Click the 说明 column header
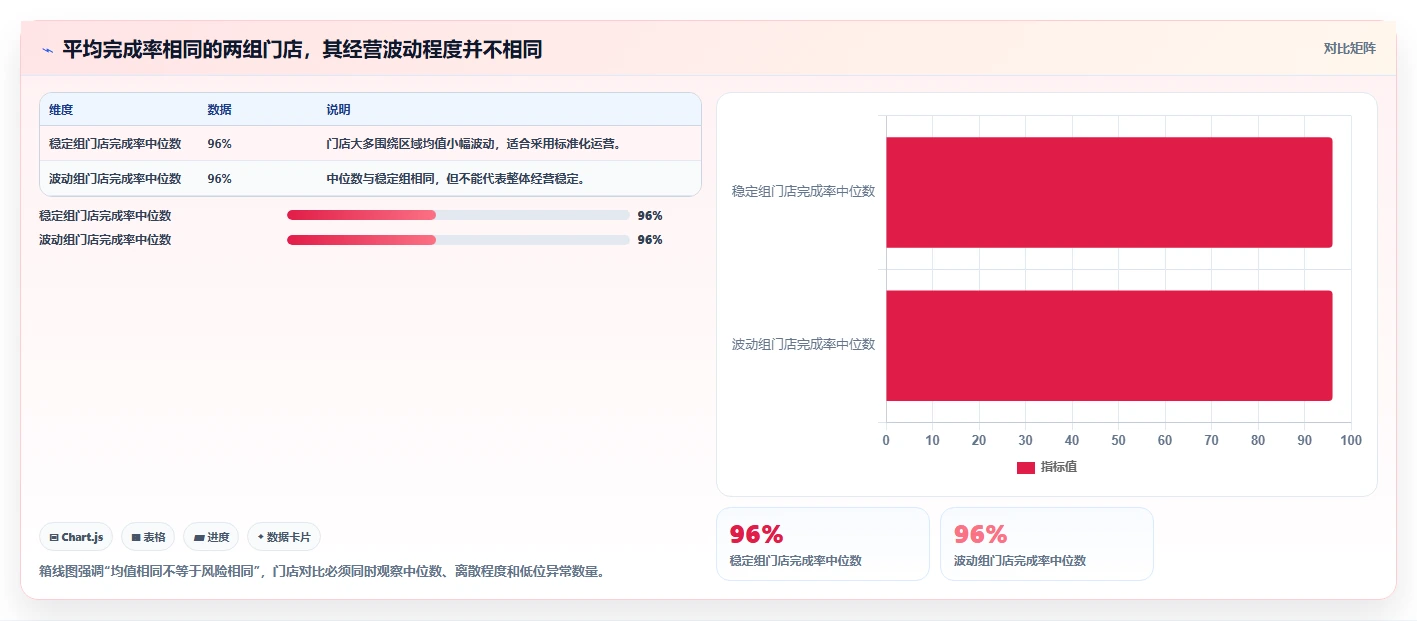Image resolution: width=1417 pixels, height=621 pixels. click(x=338, y=110)
